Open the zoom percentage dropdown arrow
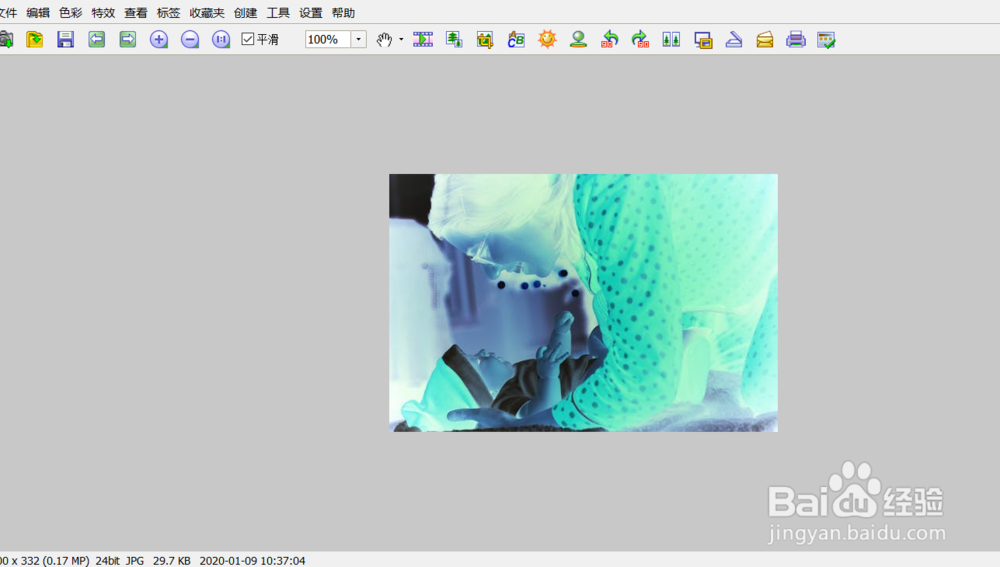The image size is (1000, 567). [x=358, y=40]
